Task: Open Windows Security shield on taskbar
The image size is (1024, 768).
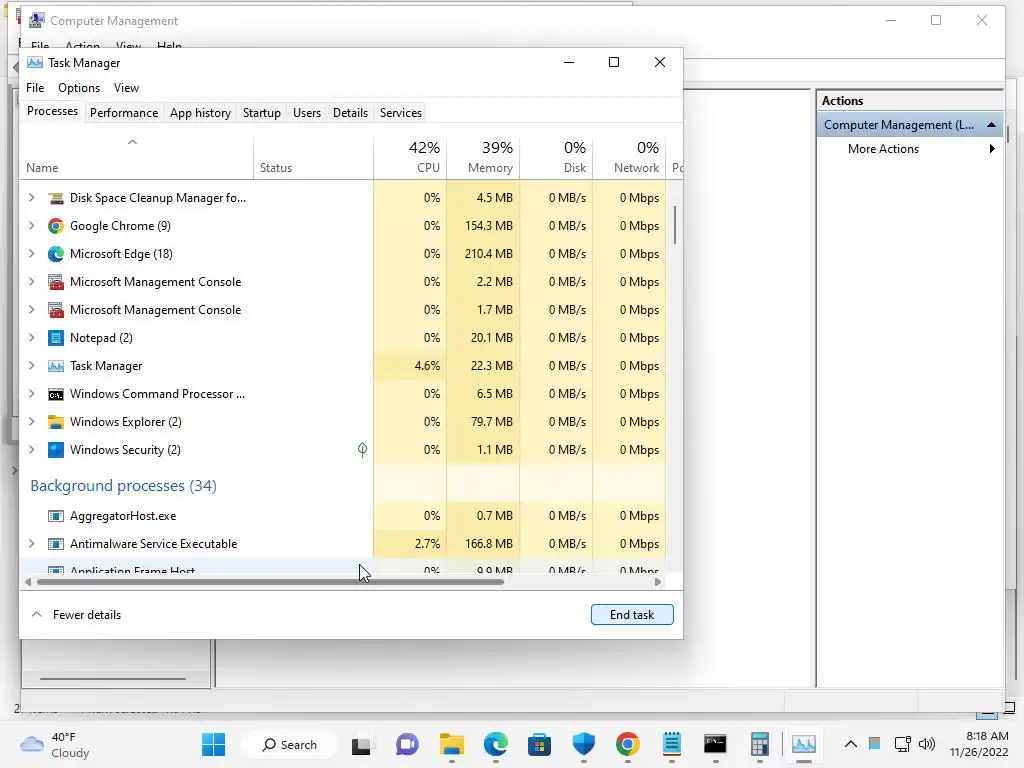Action: 584,744
